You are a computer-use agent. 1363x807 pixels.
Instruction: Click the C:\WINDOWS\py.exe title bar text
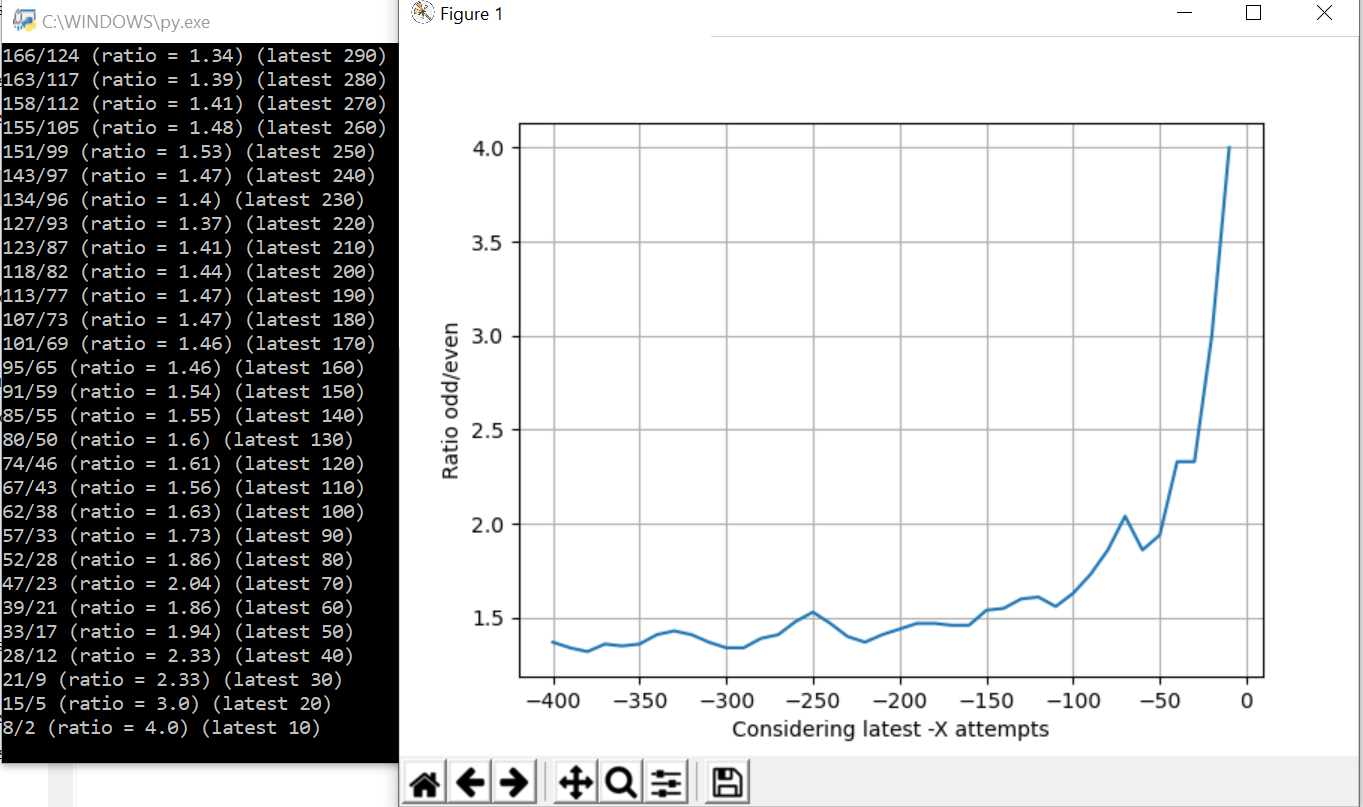[x=126, y=21]
